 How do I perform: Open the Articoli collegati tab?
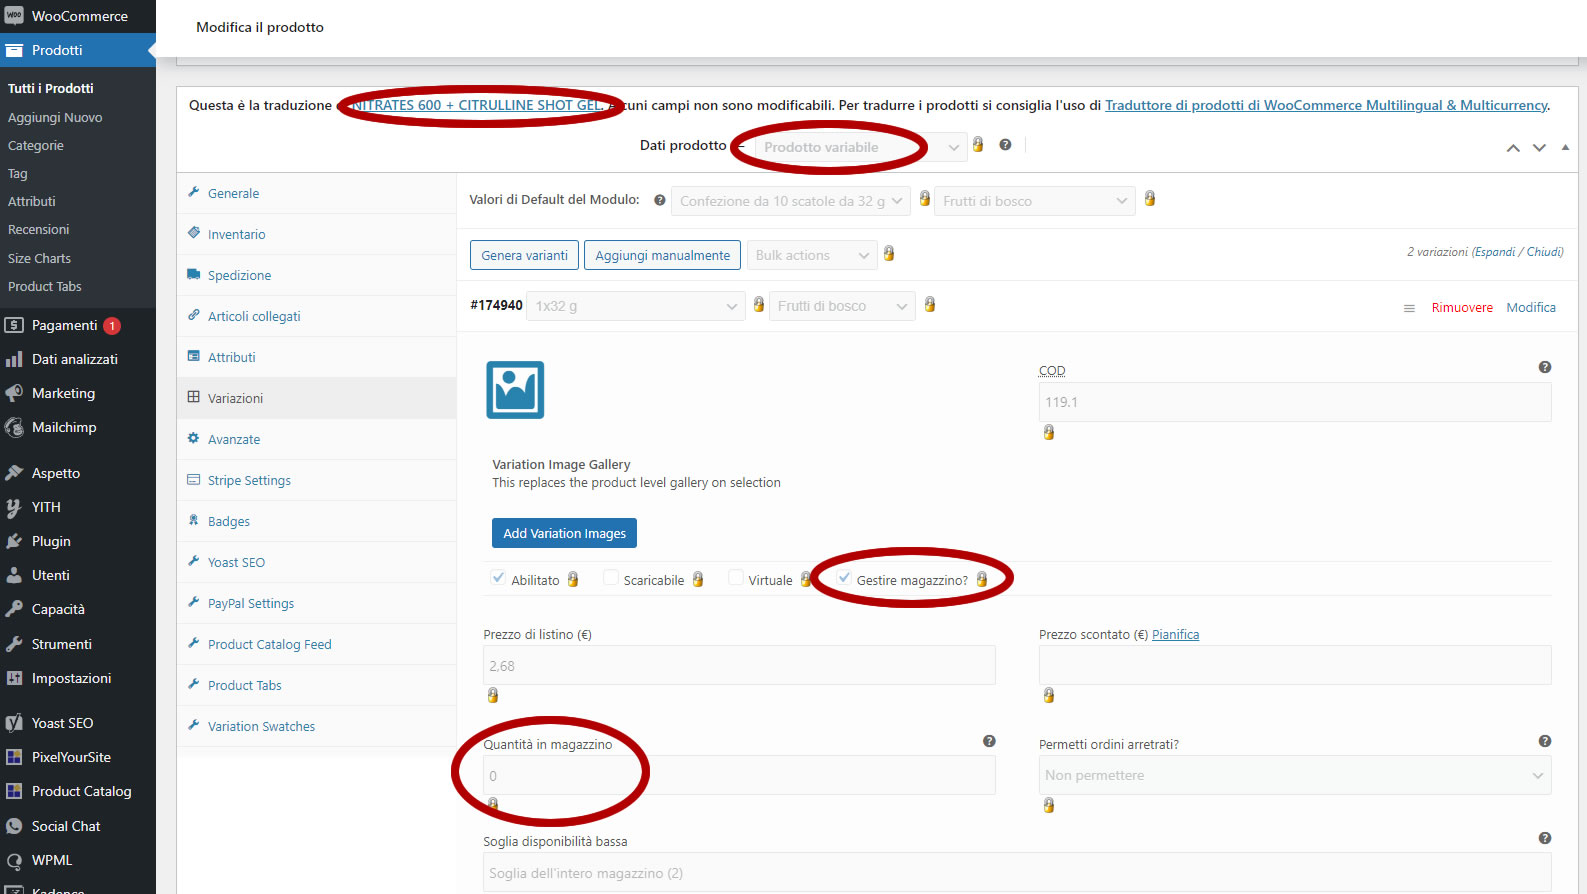(316, 316)
